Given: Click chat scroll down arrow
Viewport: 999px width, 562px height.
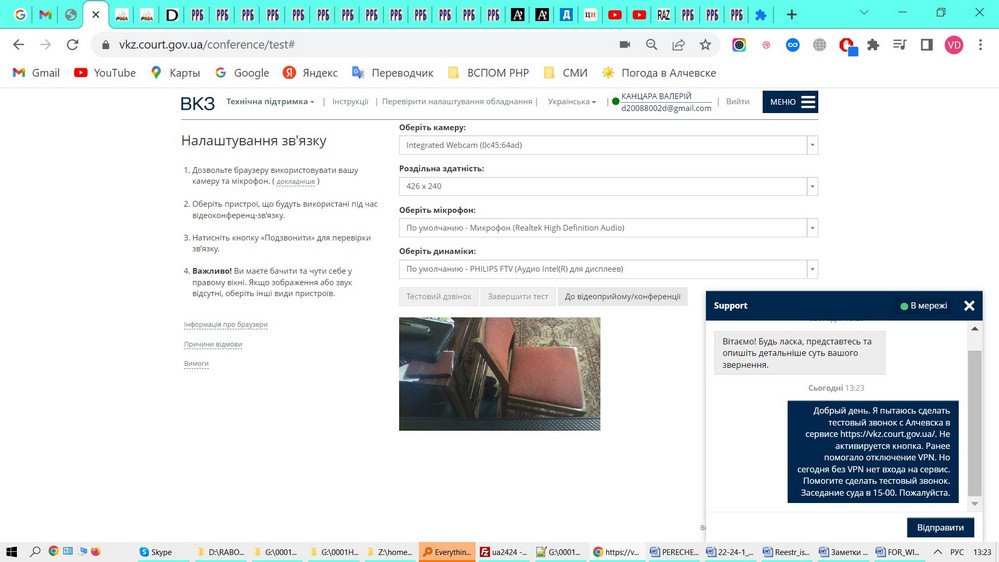Looking at the screenshot, I should pos(974,504).
